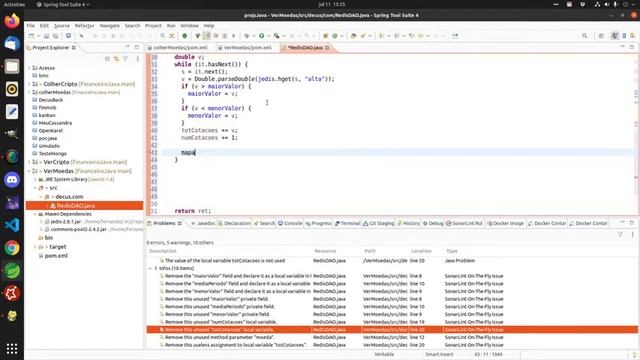Open Rhythmbox from the dock

(x=12, y=89)
